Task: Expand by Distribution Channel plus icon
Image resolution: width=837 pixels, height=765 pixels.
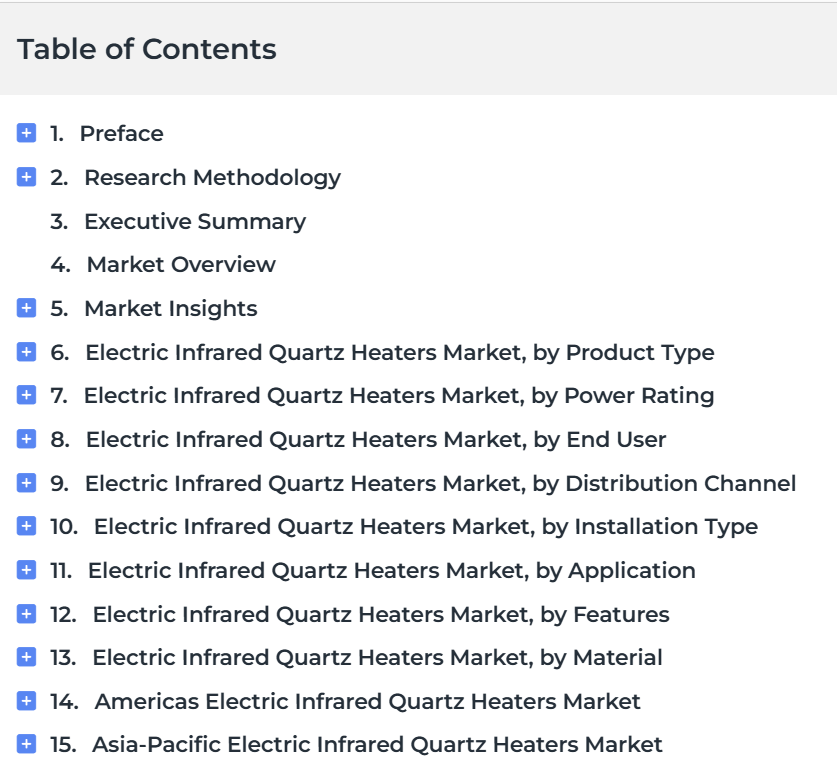Action: 26,483
